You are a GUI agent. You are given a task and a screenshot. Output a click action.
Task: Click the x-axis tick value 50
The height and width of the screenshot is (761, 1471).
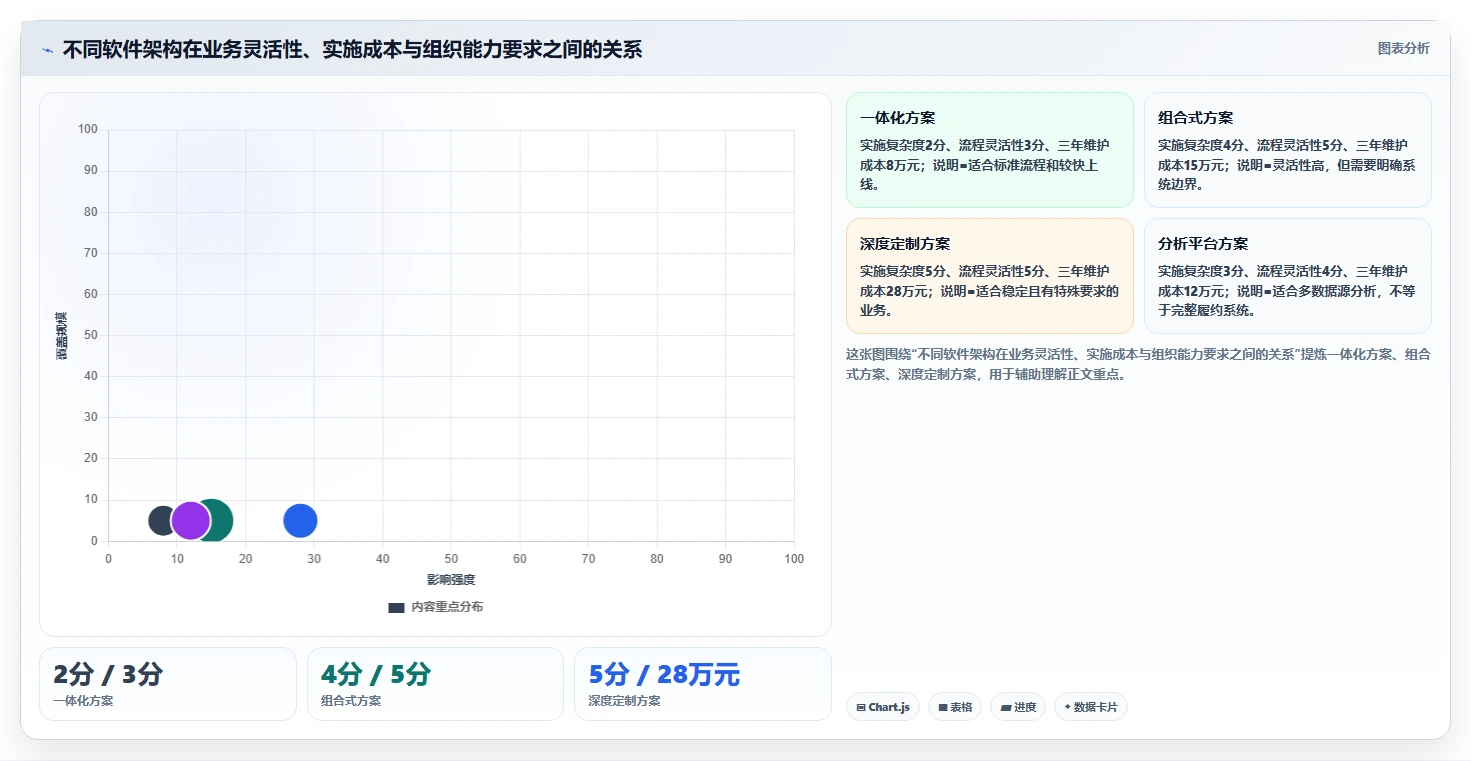pyautogui.click(x=451, y=559)
